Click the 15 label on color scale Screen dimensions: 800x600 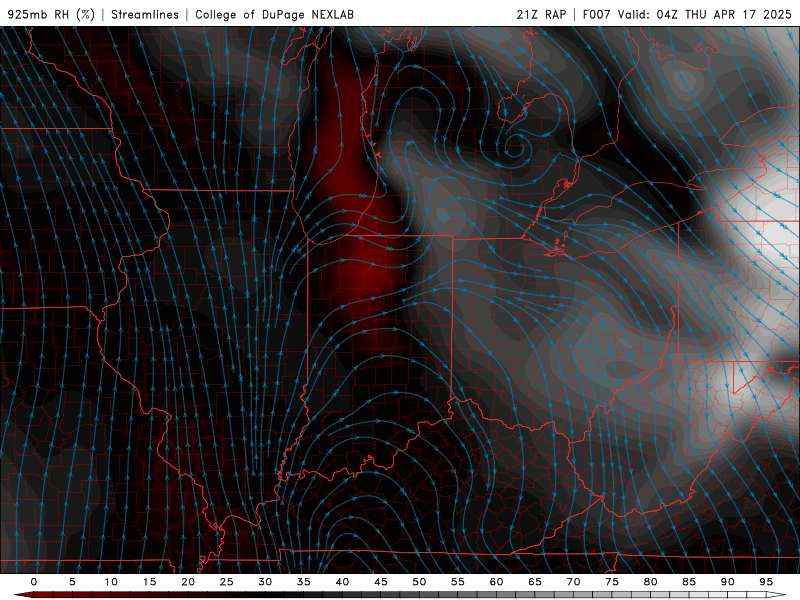pyautogui.click(x=149, y=582)
